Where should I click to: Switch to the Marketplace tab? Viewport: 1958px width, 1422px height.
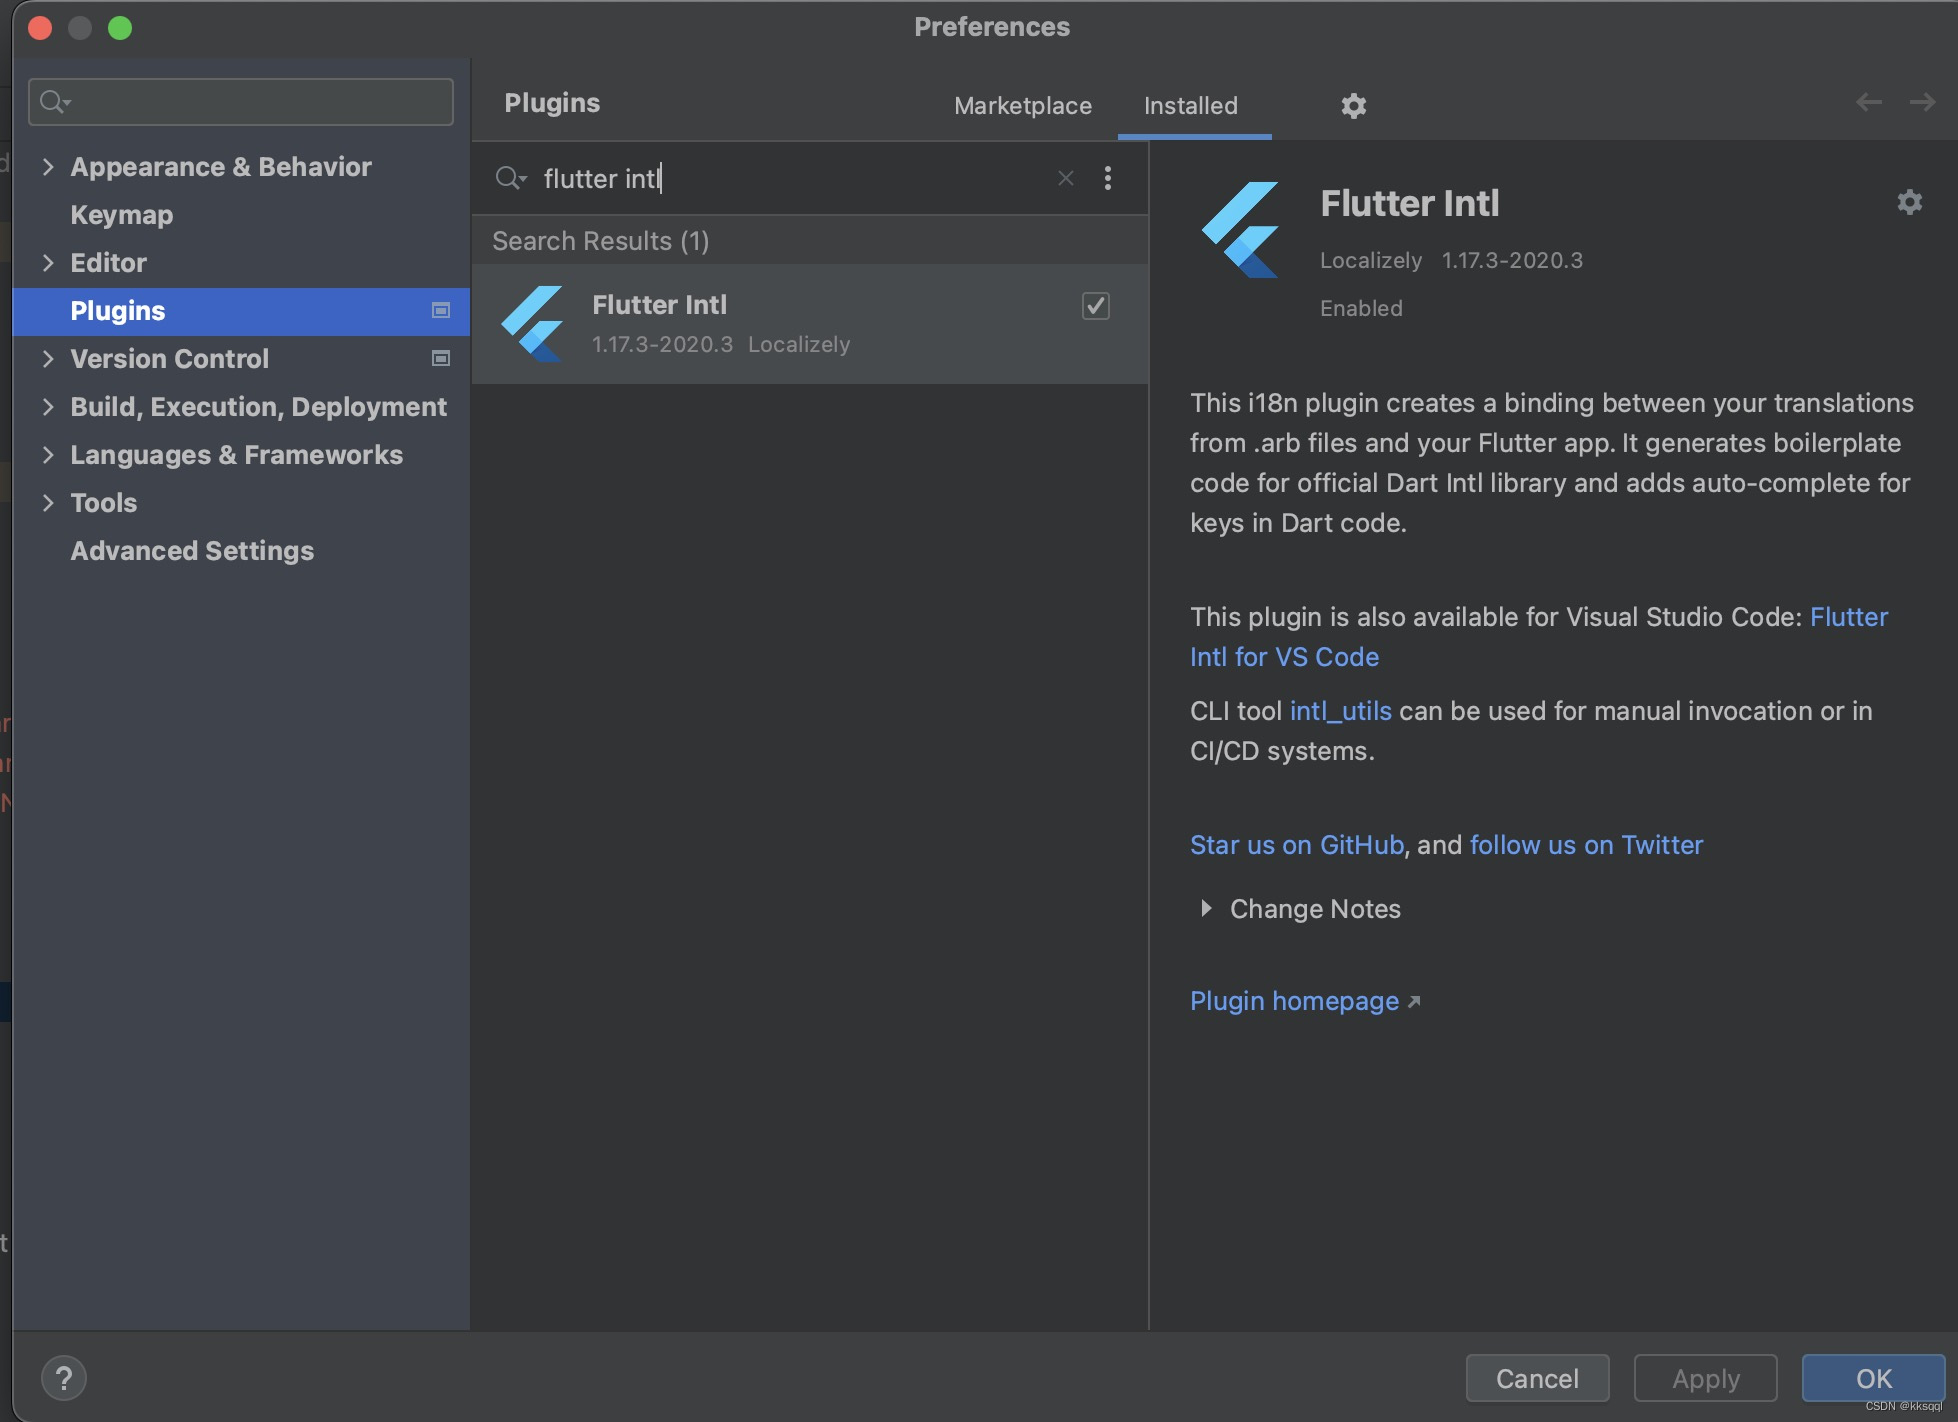1022,106
